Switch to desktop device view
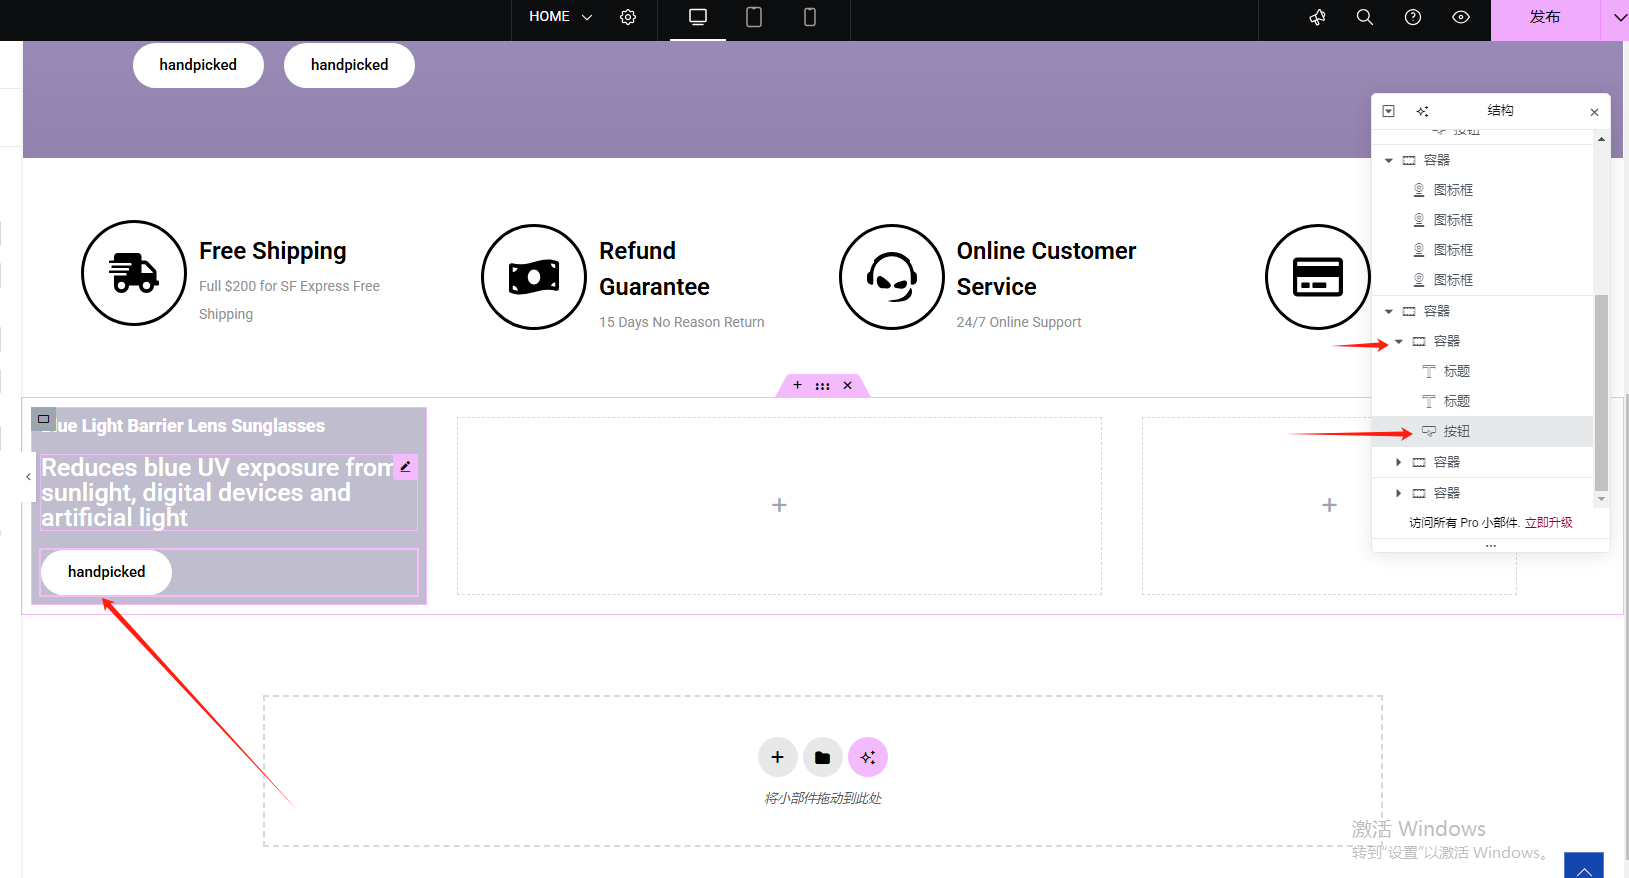Screen dimensions: 1629x878 pos(698,17)
